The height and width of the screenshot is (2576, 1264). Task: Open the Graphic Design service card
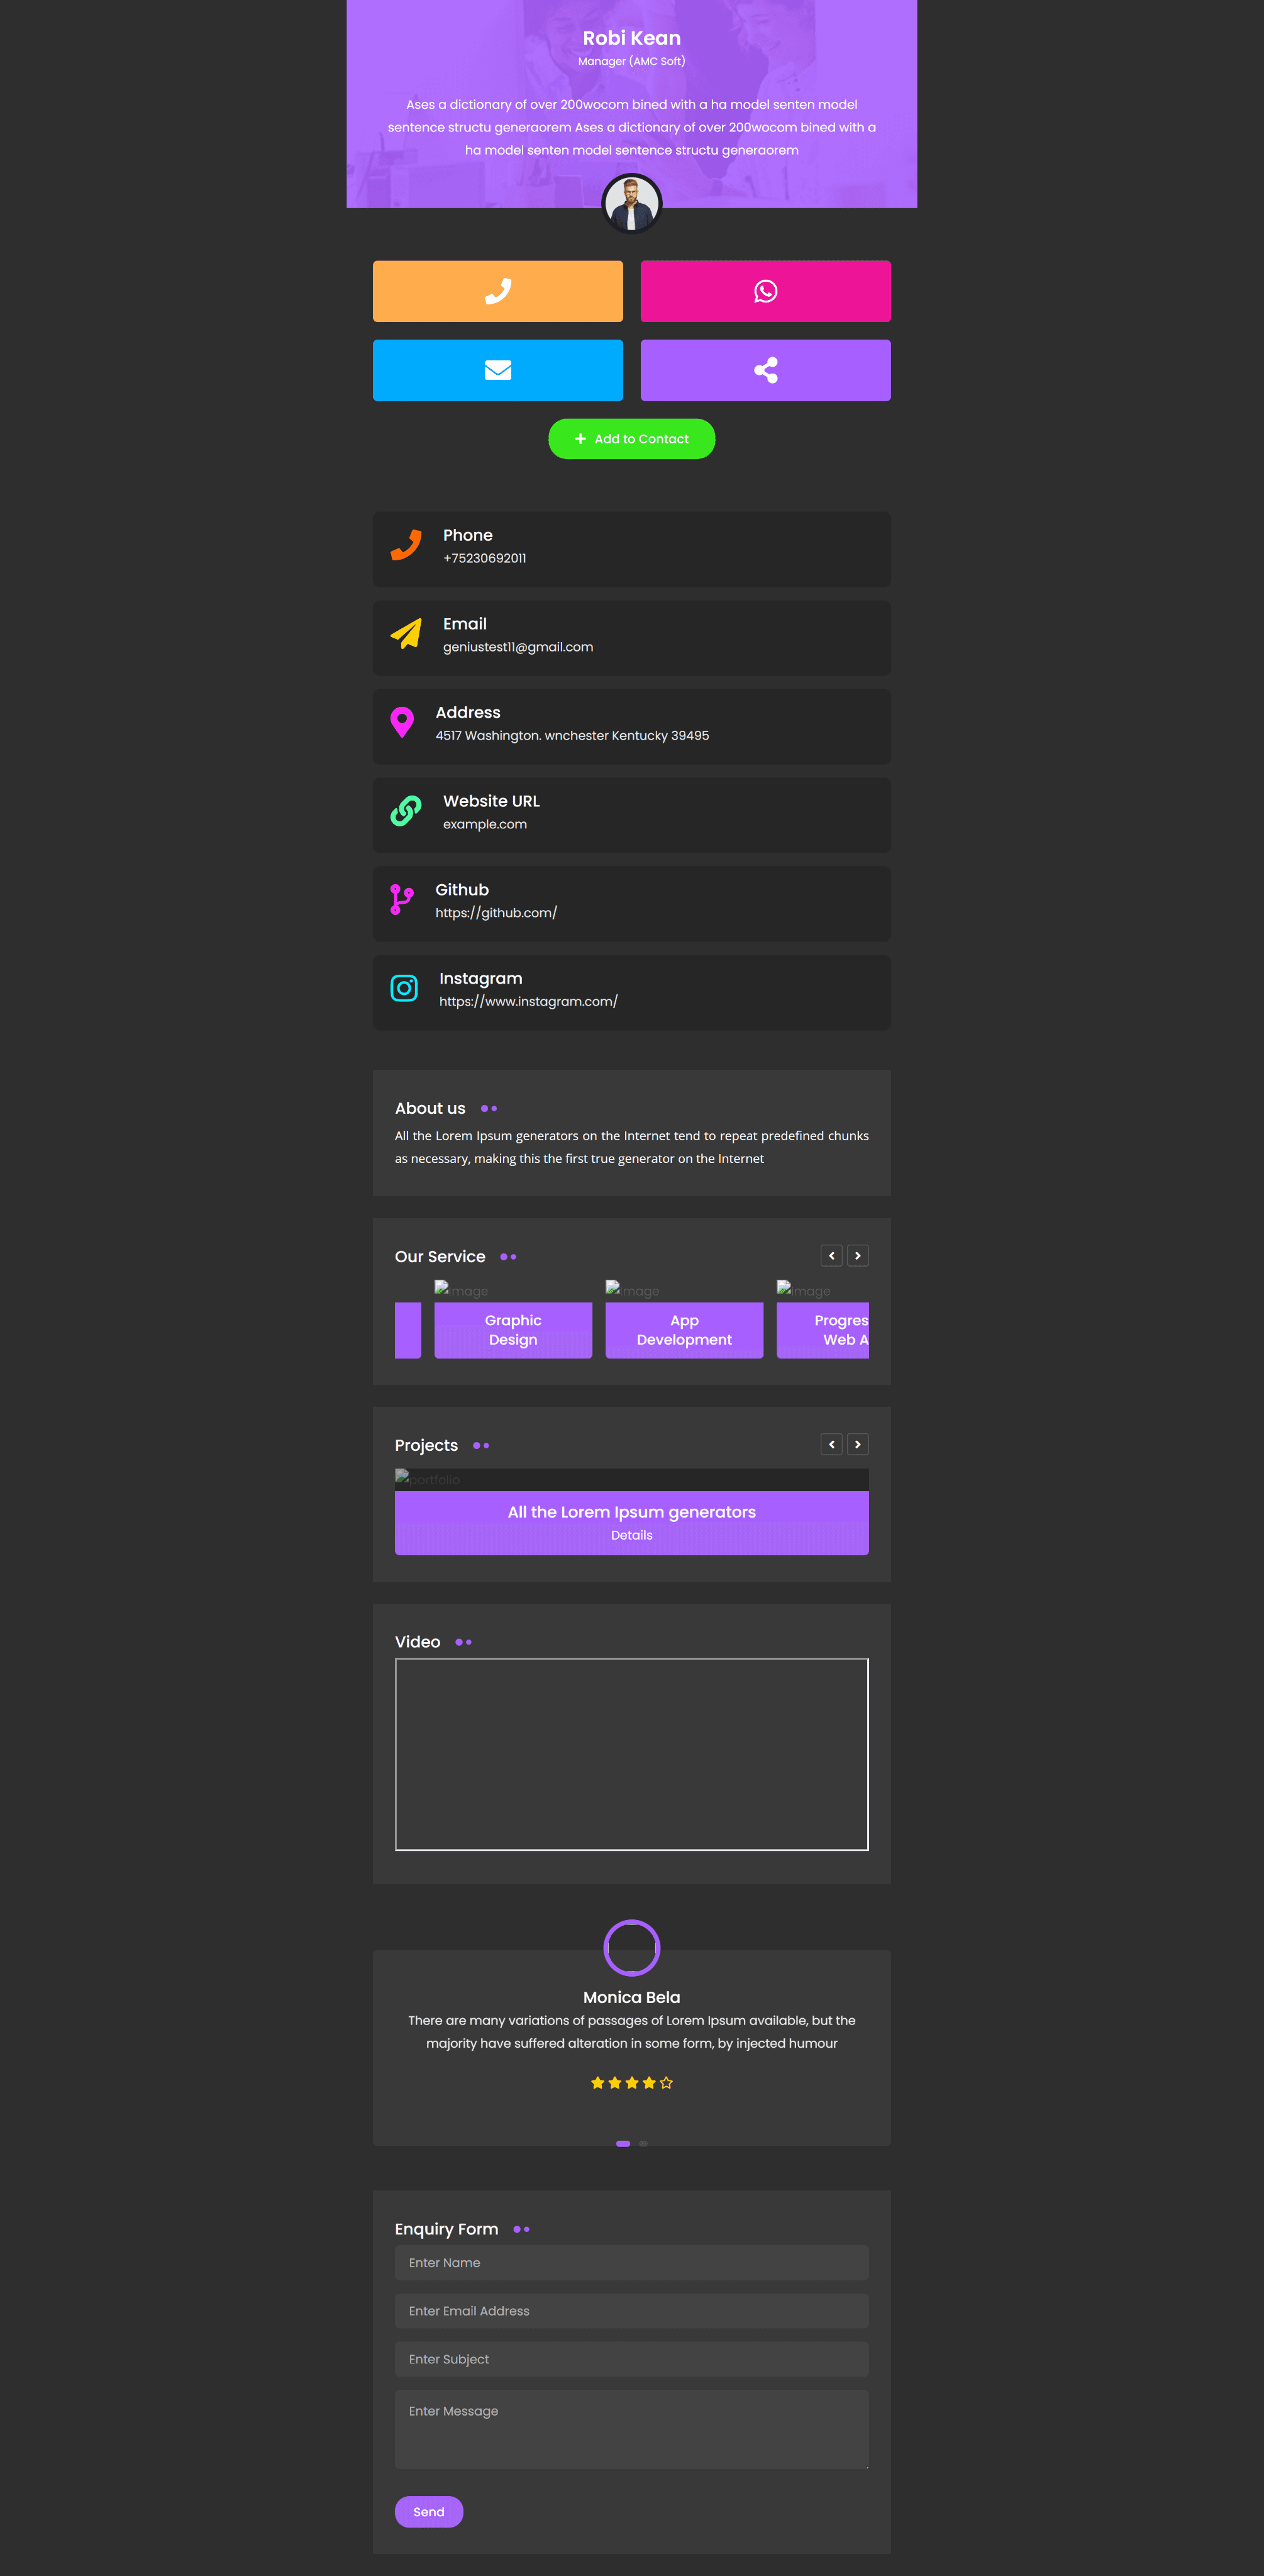pyautogui.click(x=513, y=1329)
